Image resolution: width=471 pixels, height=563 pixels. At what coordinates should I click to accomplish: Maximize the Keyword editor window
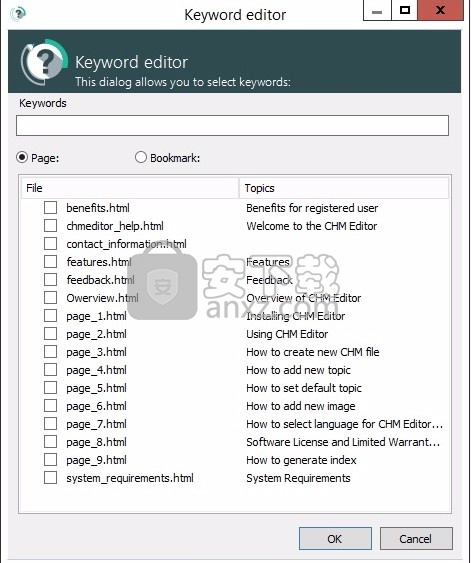pyautogui.click(x=405, y=10)
